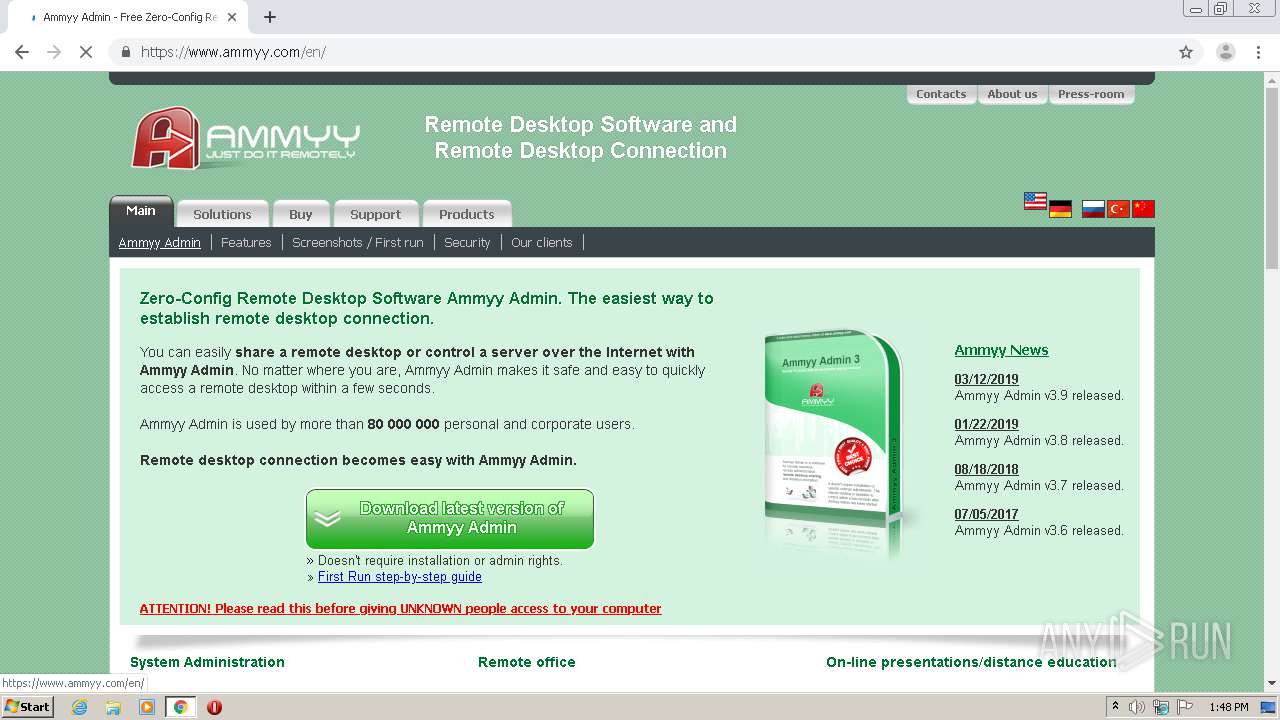Click the Press-room button
Viewport: 1280px width, 720px height.
(1091, 94)
